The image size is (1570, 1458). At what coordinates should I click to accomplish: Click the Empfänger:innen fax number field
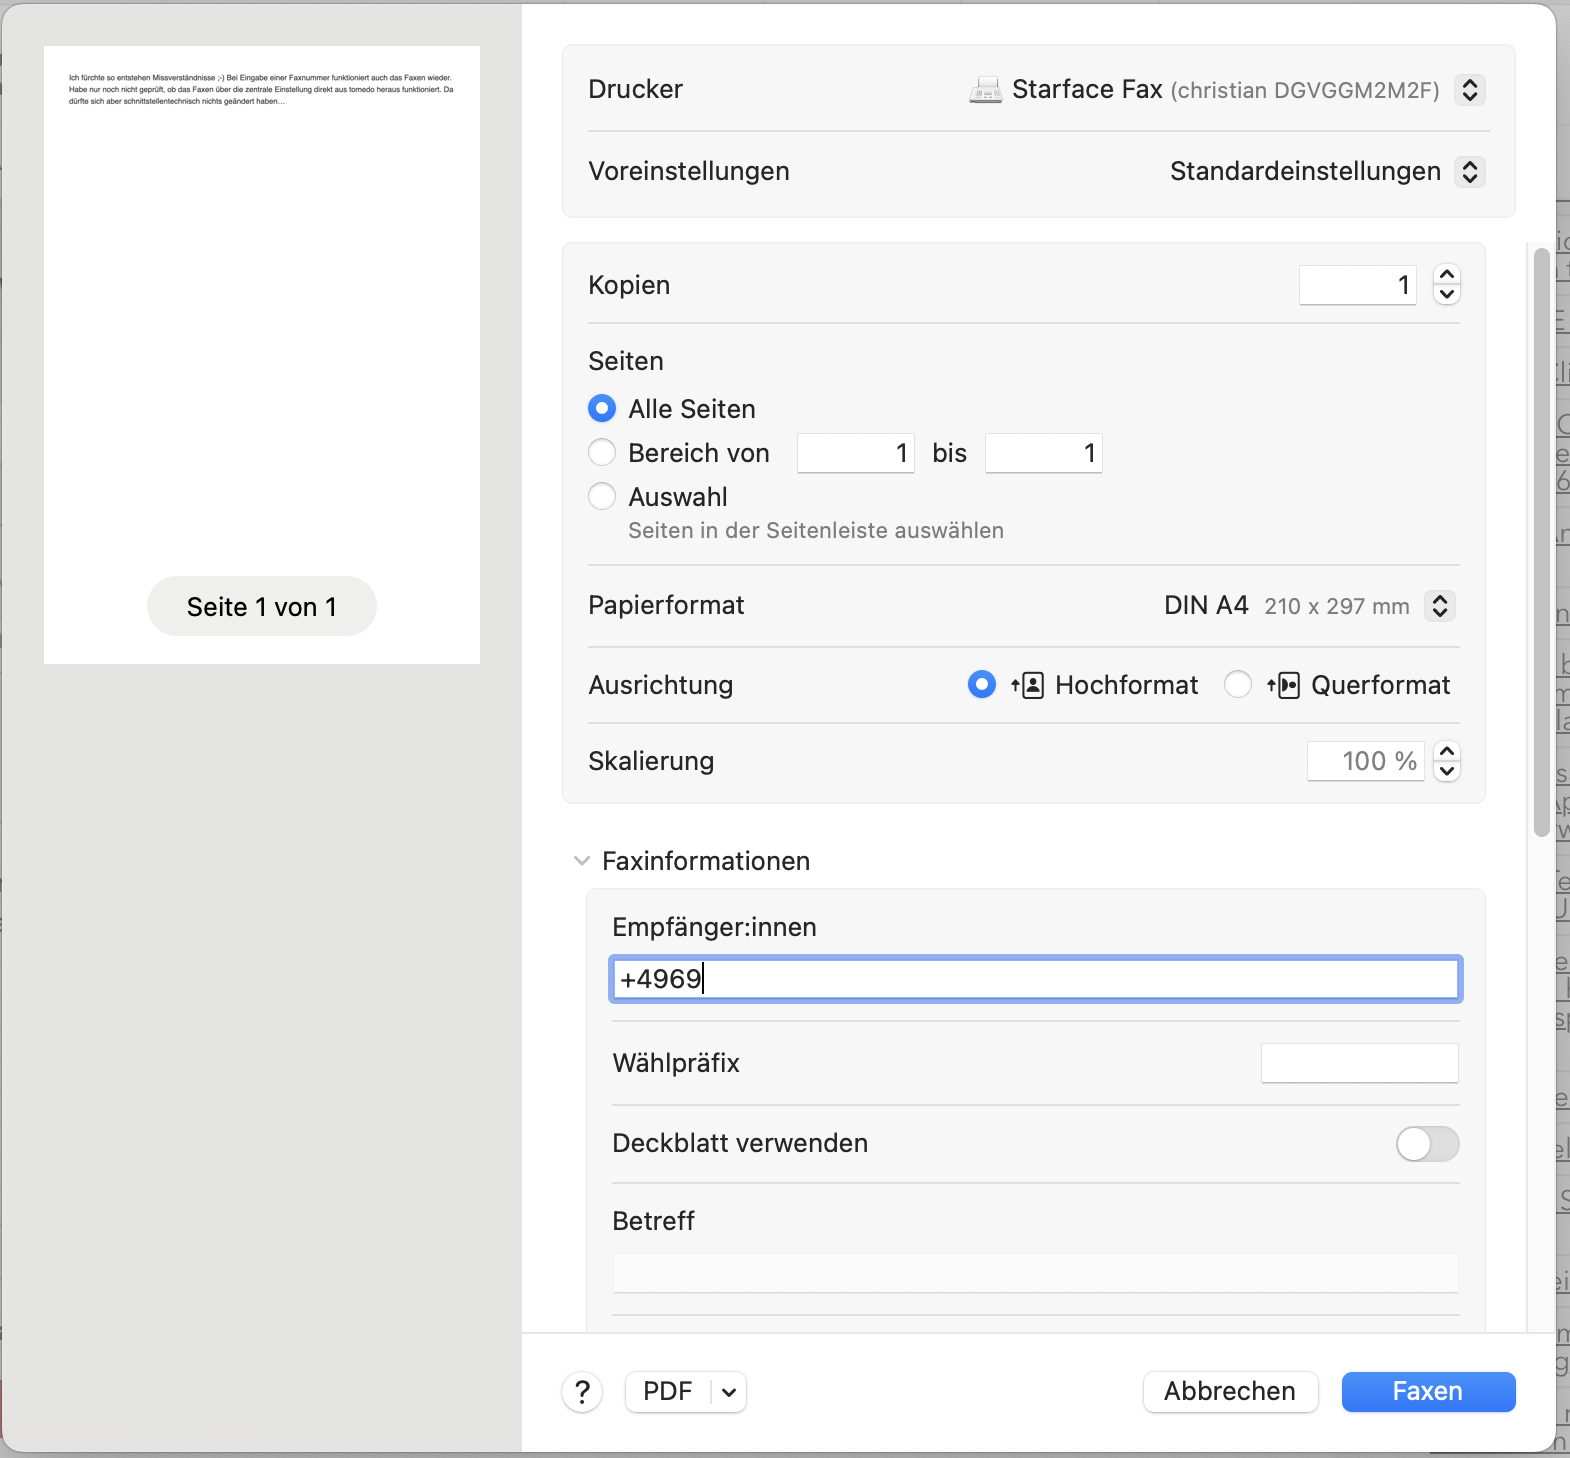pyautogui.click(x=1035, y=979)
